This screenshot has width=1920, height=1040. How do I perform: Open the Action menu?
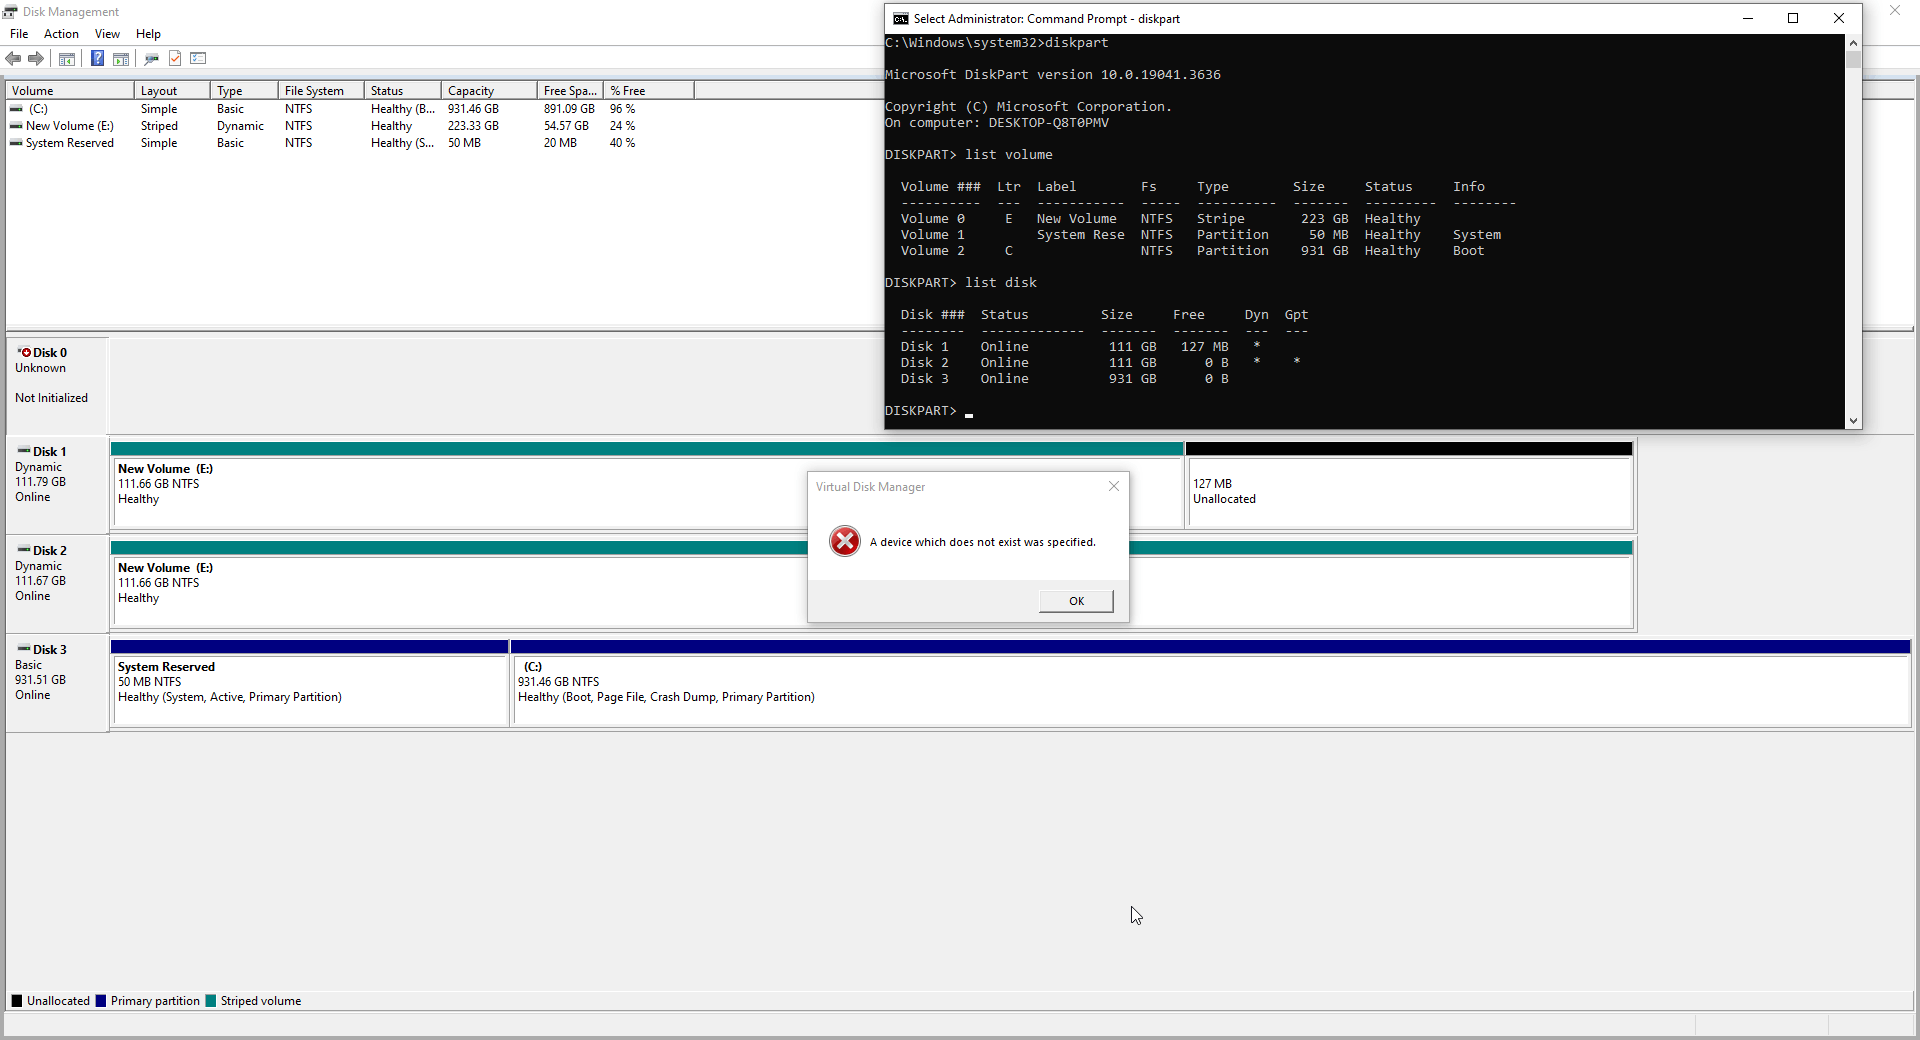[61, 34]
